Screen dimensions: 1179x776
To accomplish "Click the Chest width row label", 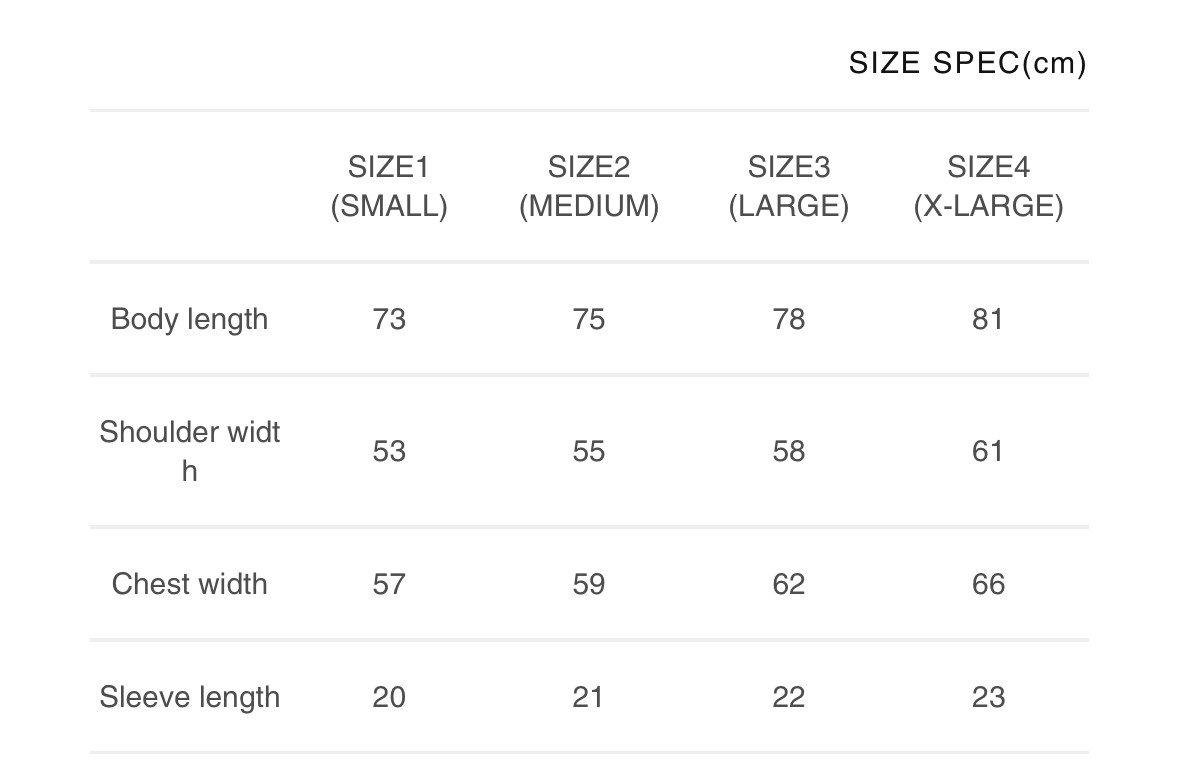I will [x=189, y=584].
